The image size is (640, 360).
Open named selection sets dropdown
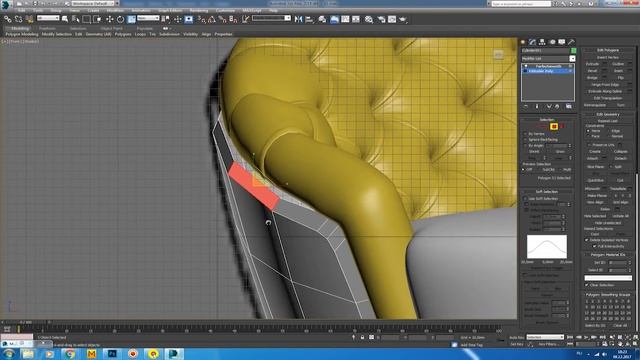point(271,18)
